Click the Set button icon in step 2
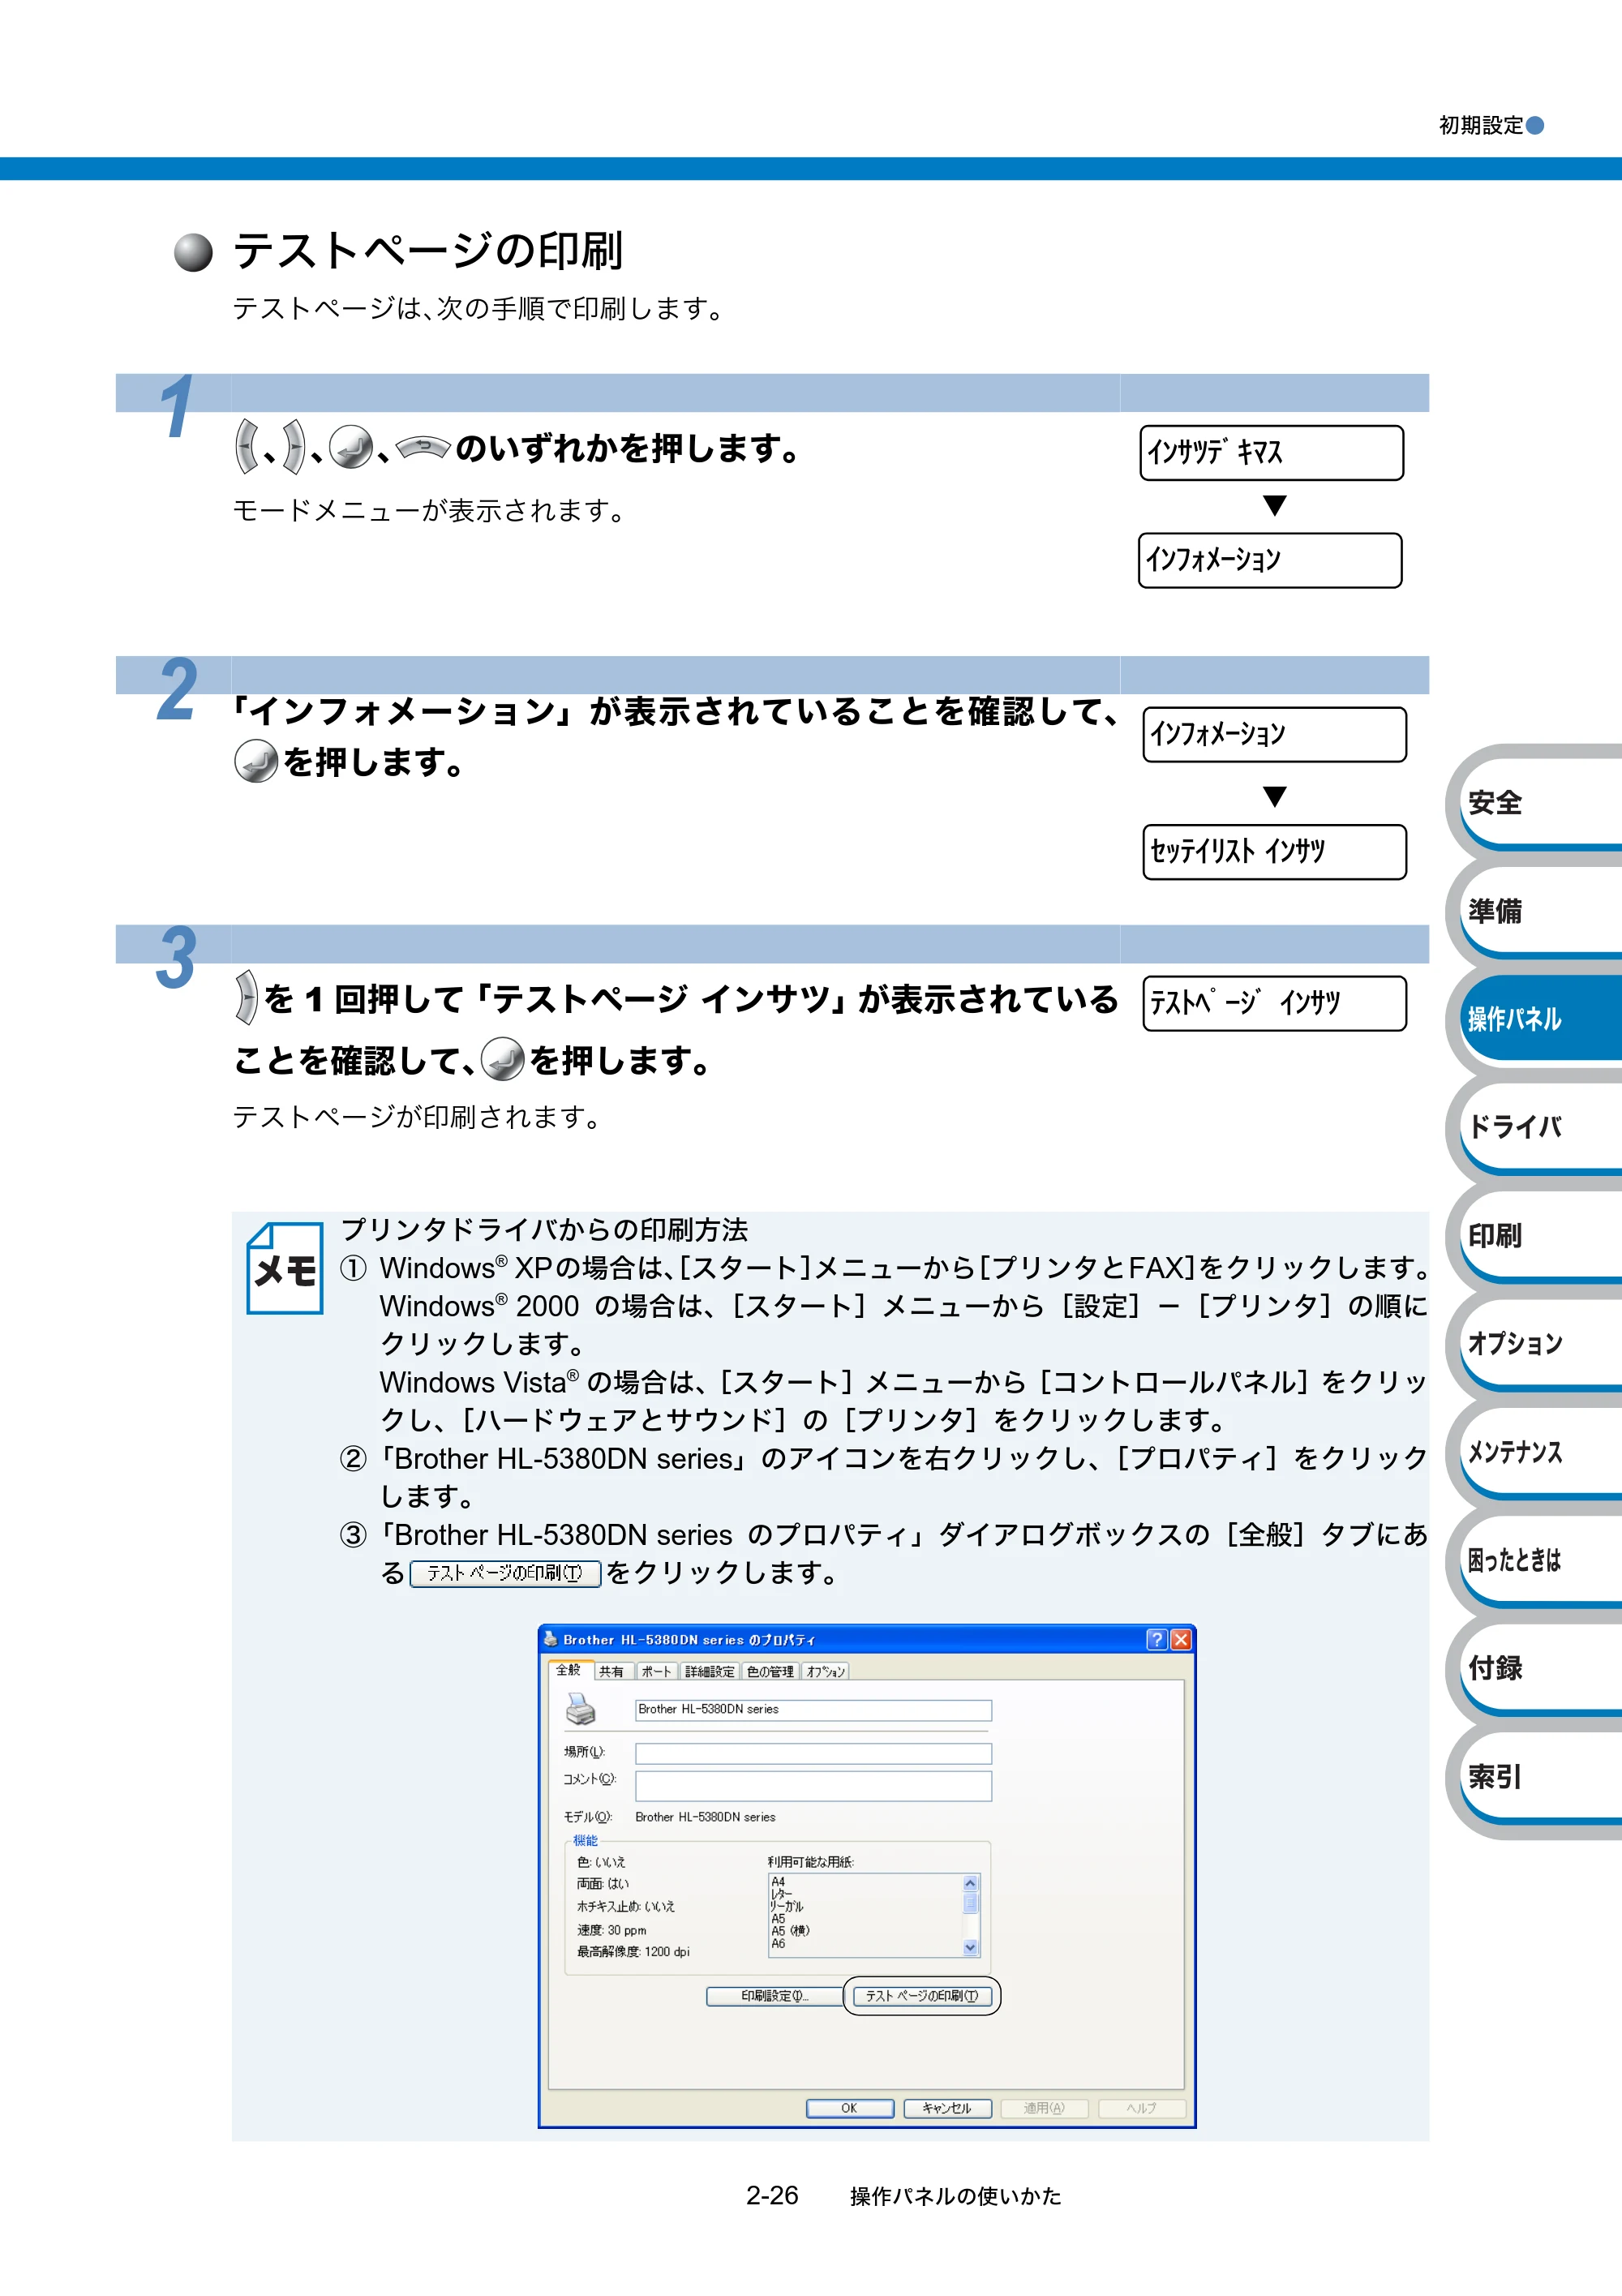The height and width of the screenshot is (2296, 1622). tap(256, 761)
